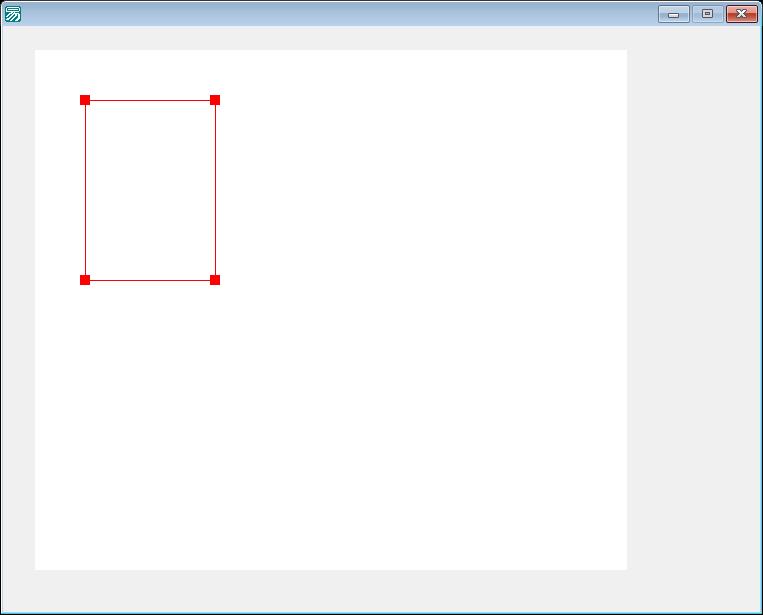The image size is (763, 615).
Task: Open the application icon system menu
Action: [13, 14]
